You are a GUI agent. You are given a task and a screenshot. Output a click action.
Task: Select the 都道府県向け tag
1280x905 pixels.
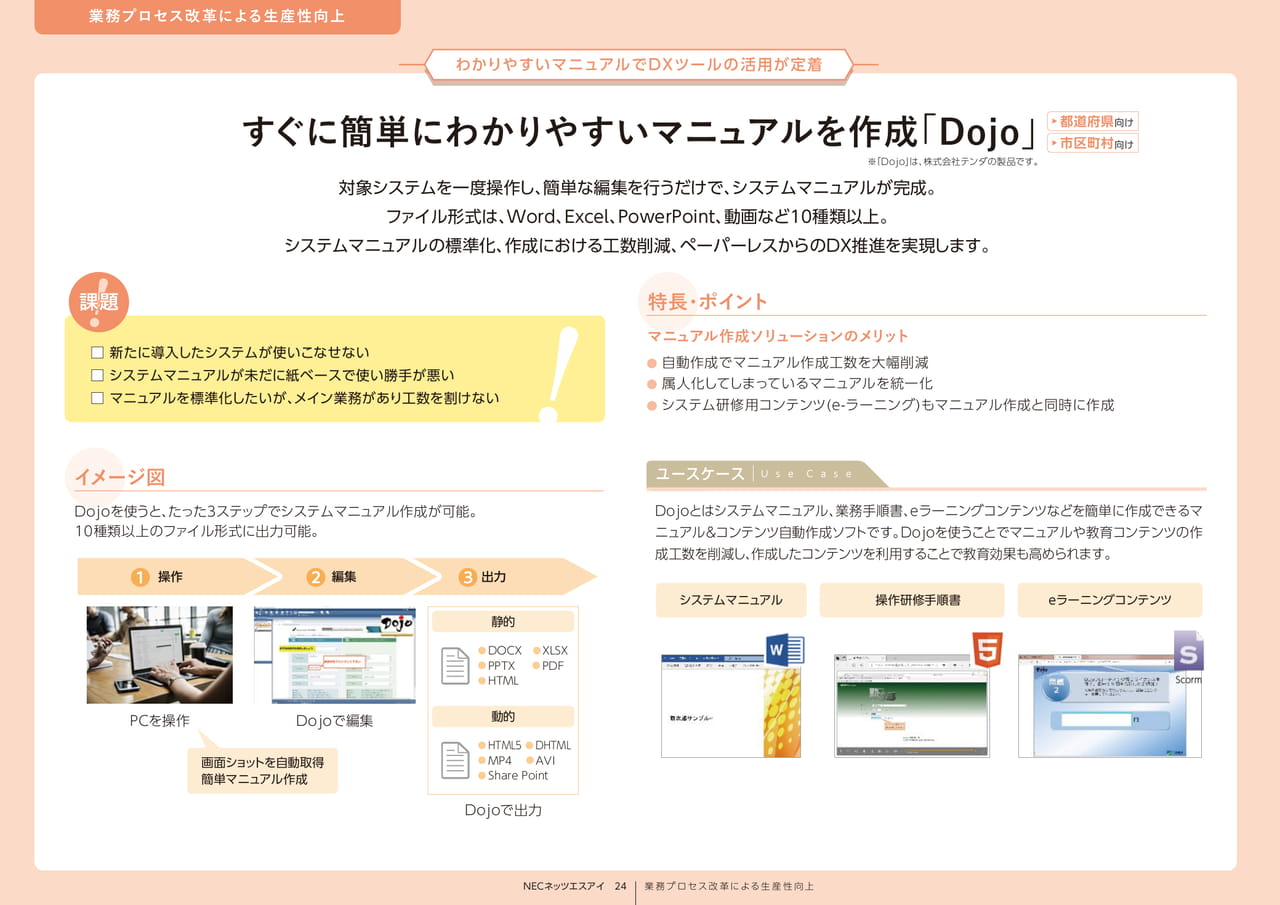(x=1093, y=122)
